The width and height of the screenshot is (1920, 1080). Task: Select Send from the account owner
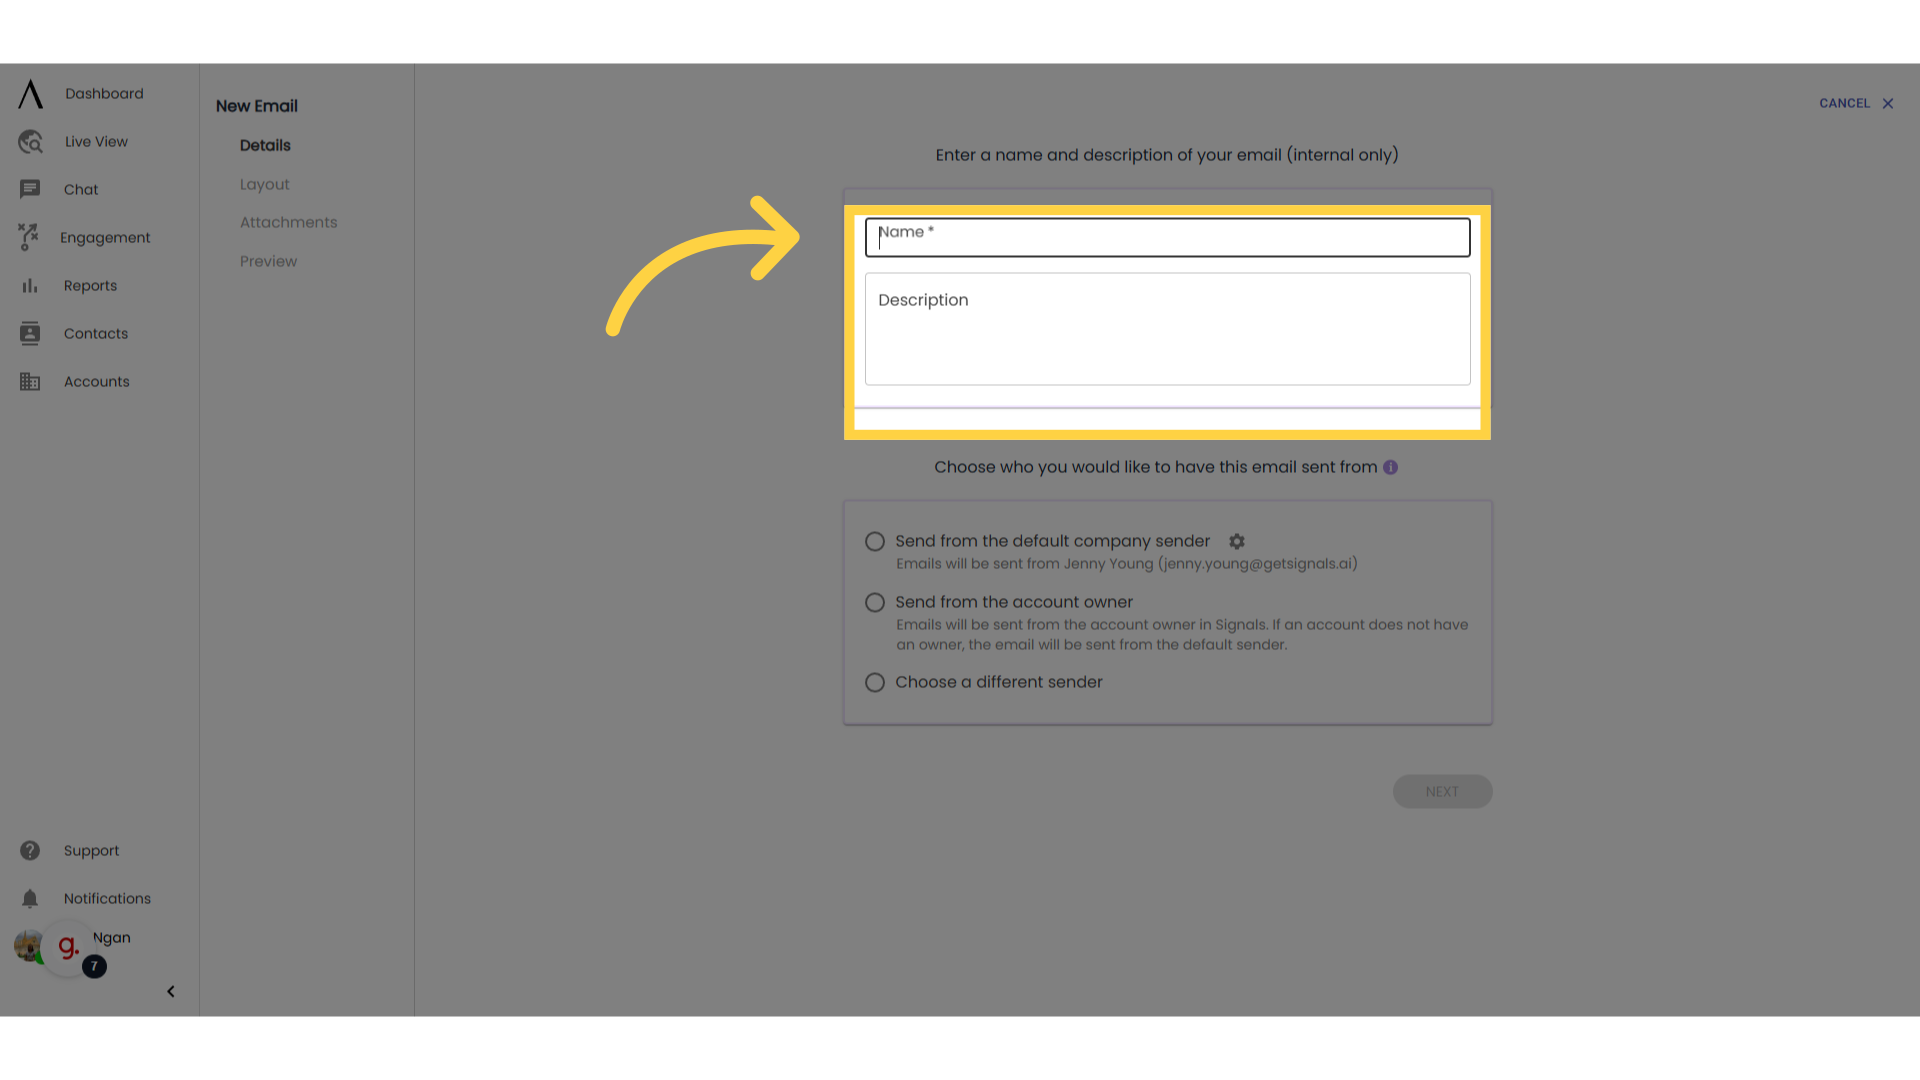pyautogui.click(x=874, y=603)
